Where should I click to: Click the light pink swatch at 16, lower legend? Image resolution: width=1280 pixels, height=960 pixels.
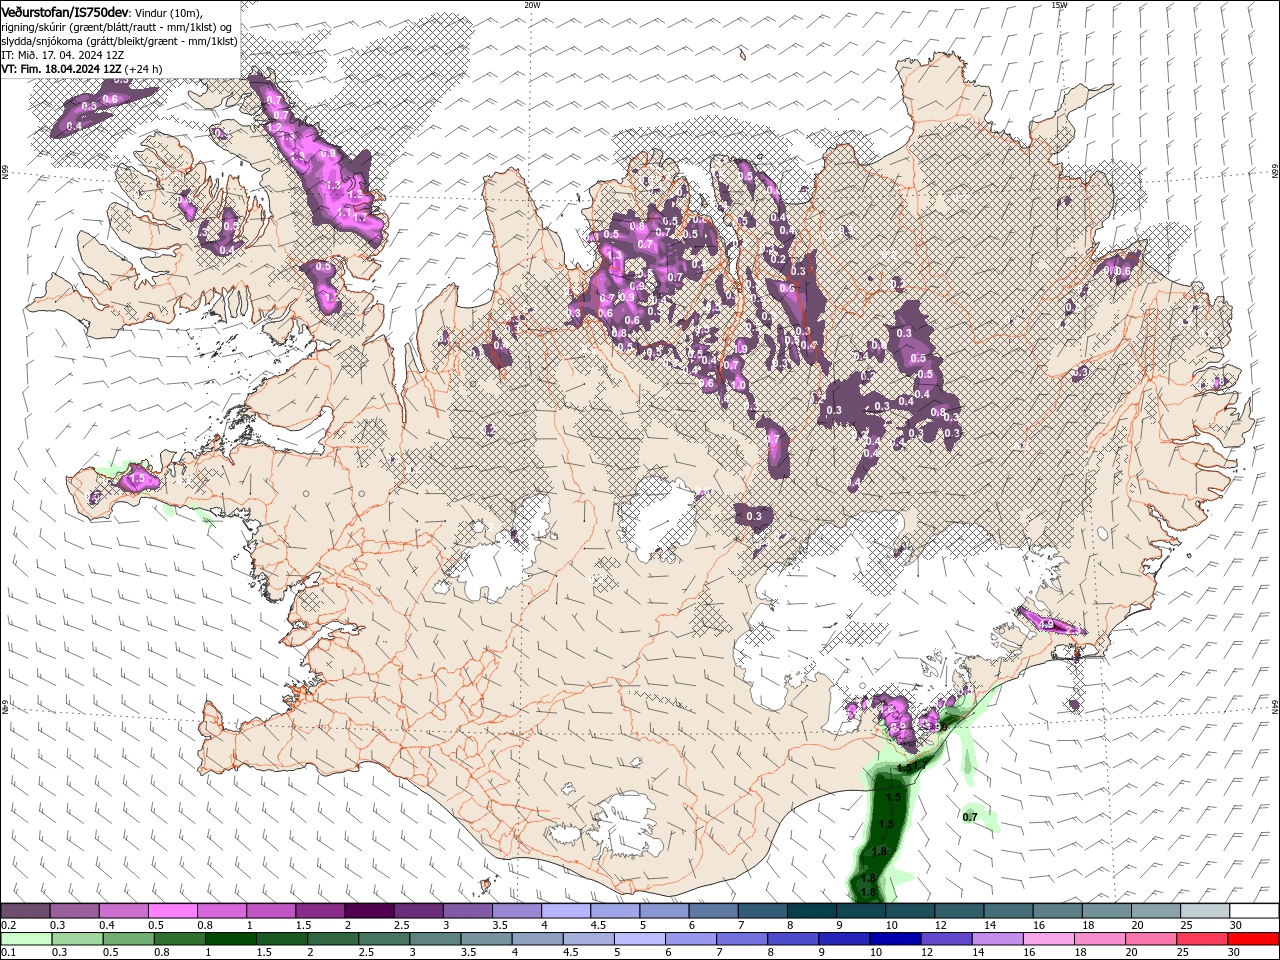click(x=1048, y=939)
